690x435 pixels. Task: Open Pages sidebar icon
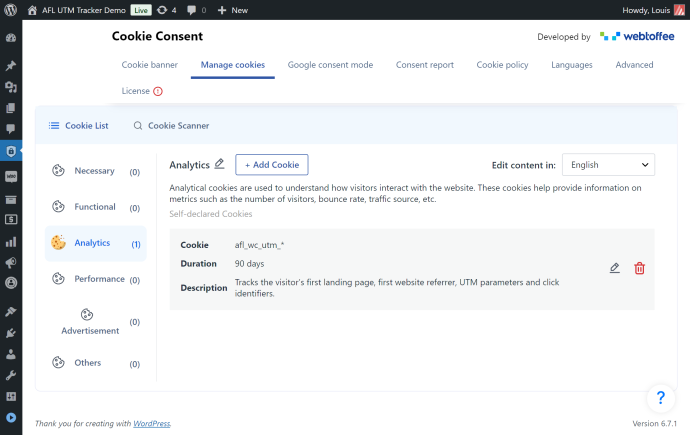pyautogui.click(x=11, y=108)
